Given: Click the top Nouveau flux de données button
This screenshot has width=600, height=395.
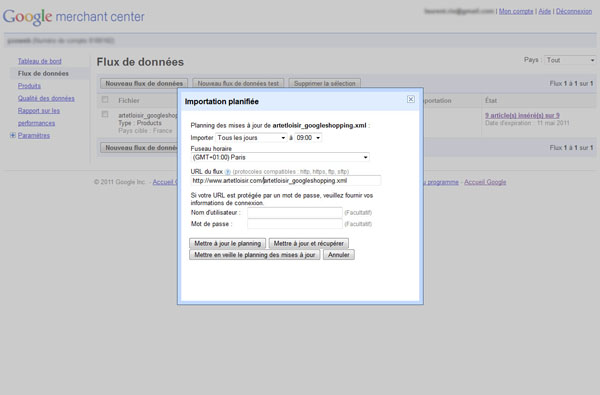Looking at the screenshot, I should point(144,83).
